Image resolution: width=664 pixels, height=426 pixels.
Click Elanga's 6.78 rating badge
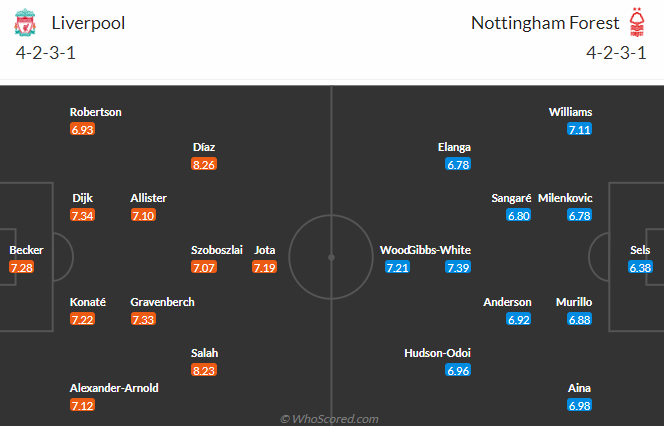tap(458, 164)
